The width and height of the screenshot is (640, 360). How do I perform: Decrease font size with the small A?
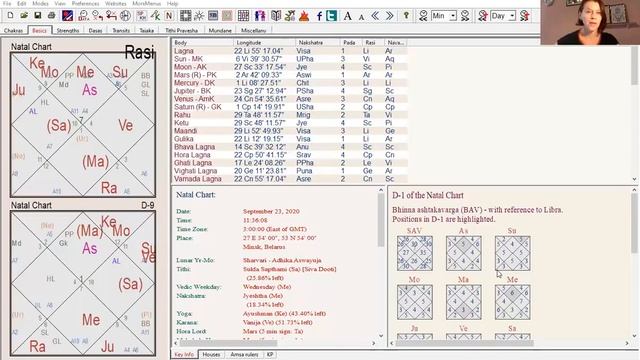[x=361, y=17]
